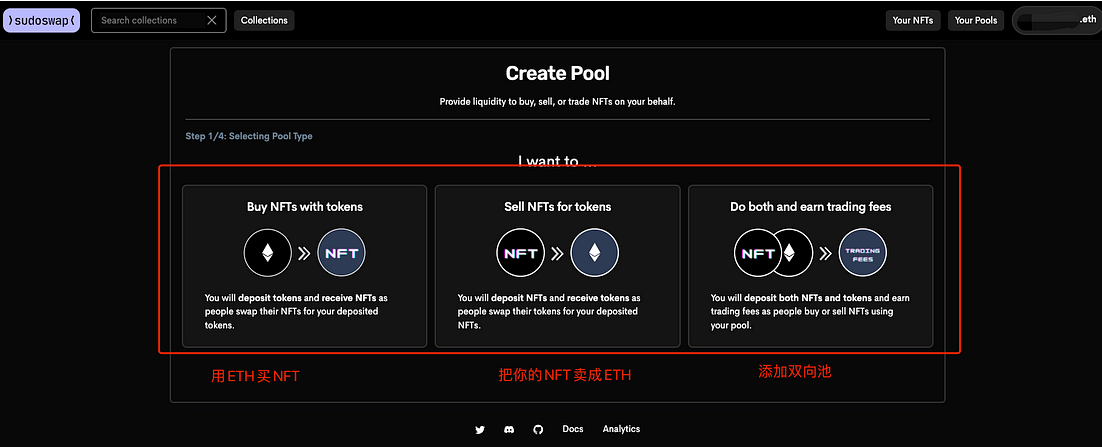The width and height of the screenshot is (1102, 447).
Task: Go to Your Pools
Action: [x=975, y=20]
